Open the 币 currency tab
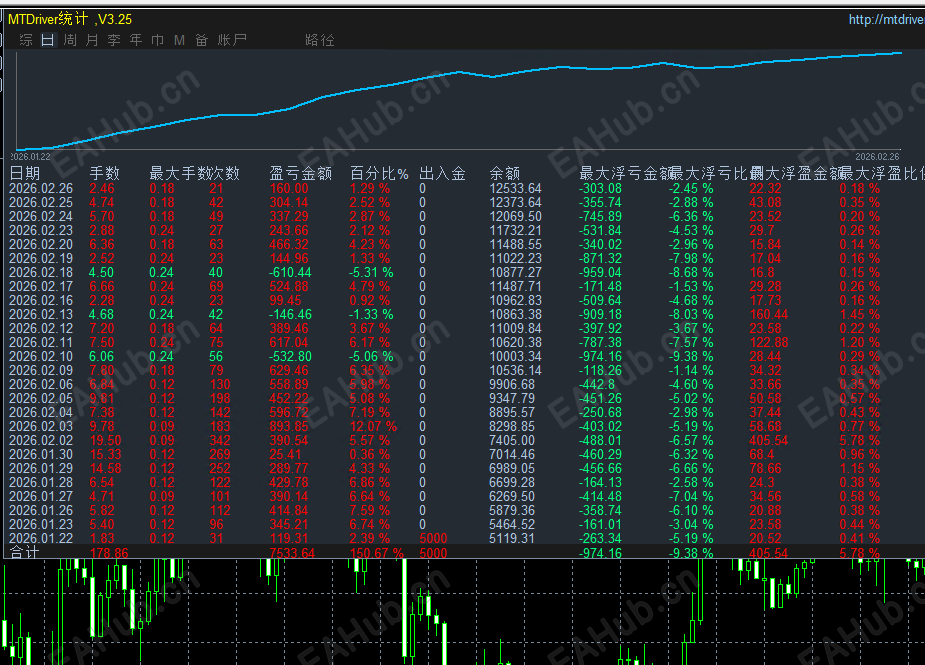 (x=158, y=40)
